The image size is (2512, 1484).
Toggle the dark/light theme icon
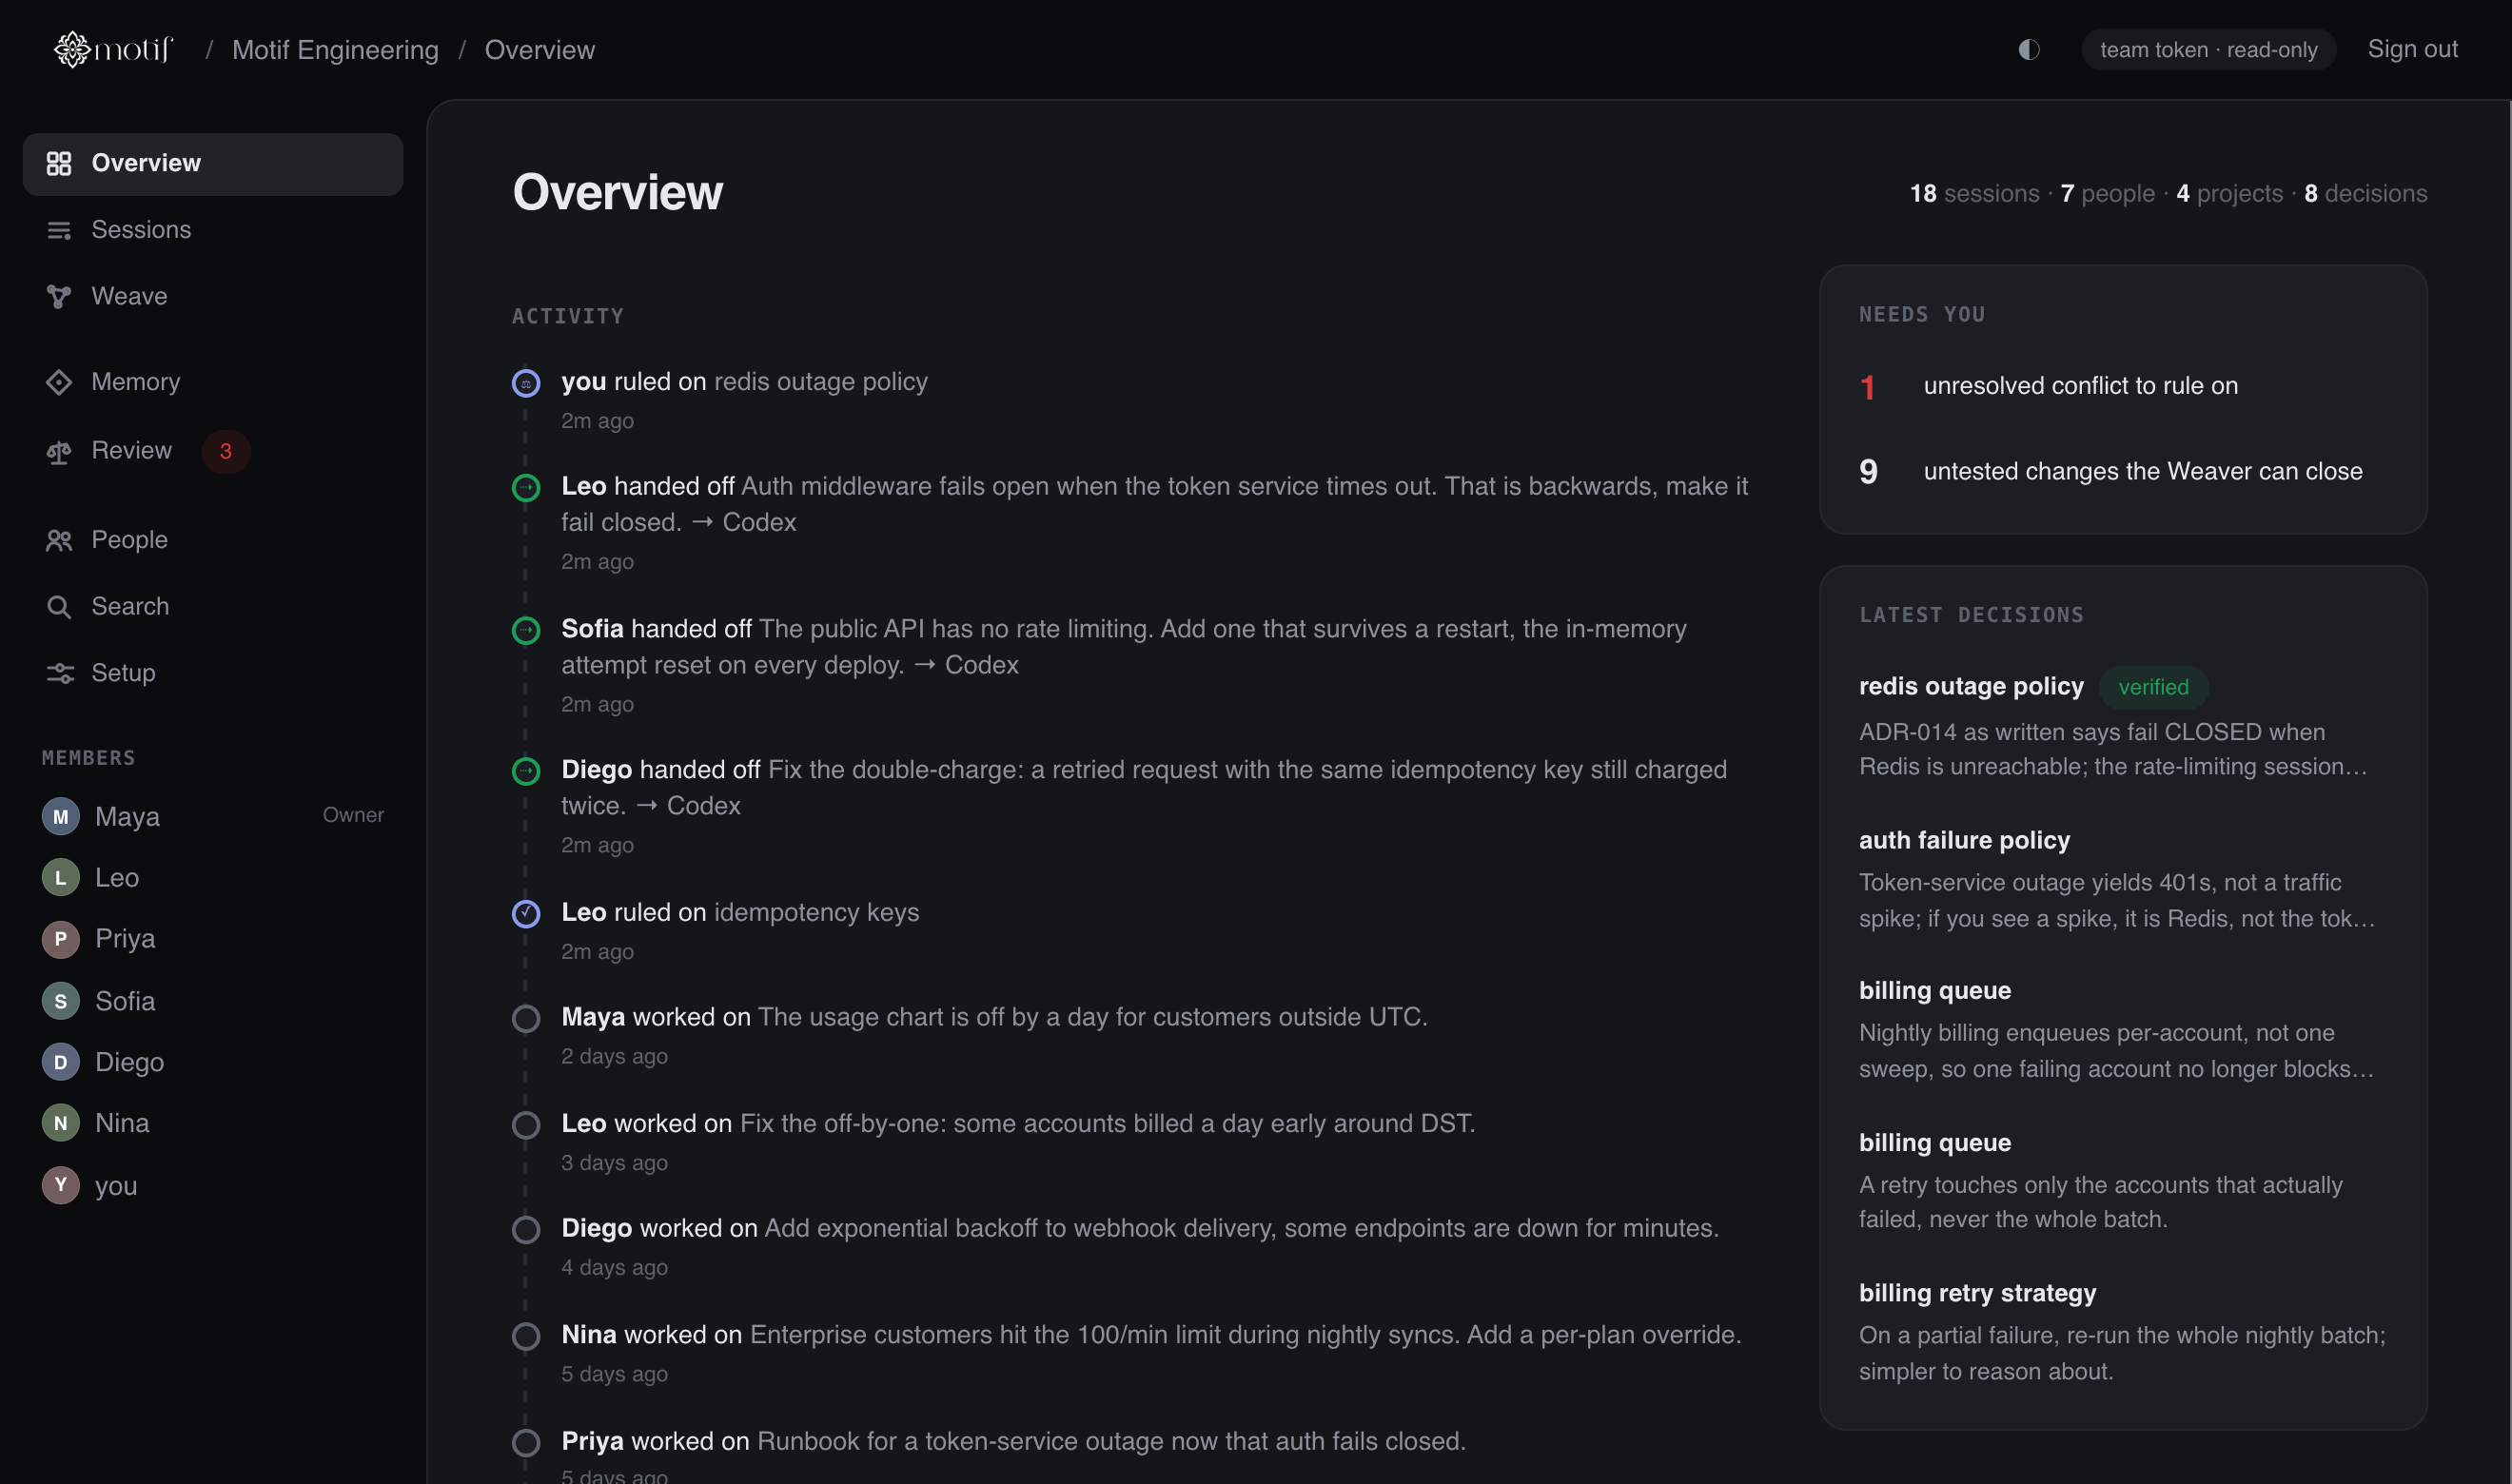pos(2028,49)
